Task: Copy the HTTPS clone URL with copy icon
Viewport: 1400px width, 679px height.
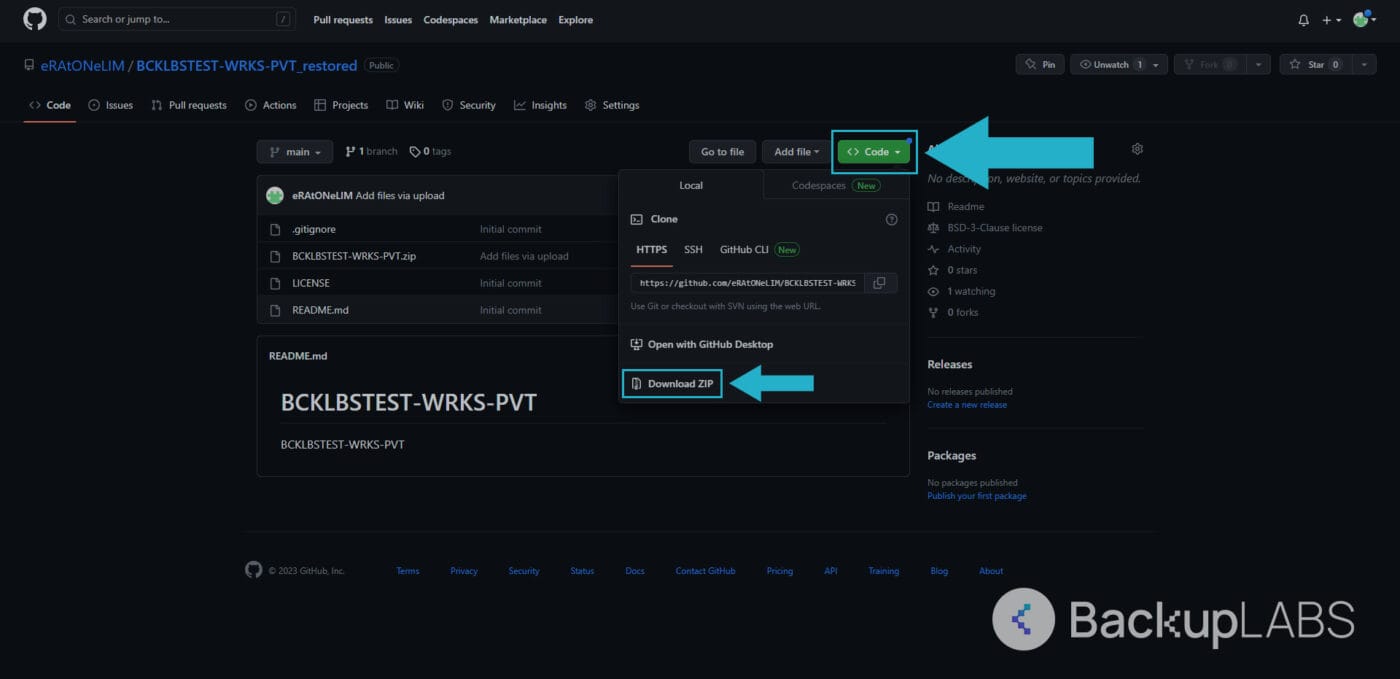Action: pos(879,283)
